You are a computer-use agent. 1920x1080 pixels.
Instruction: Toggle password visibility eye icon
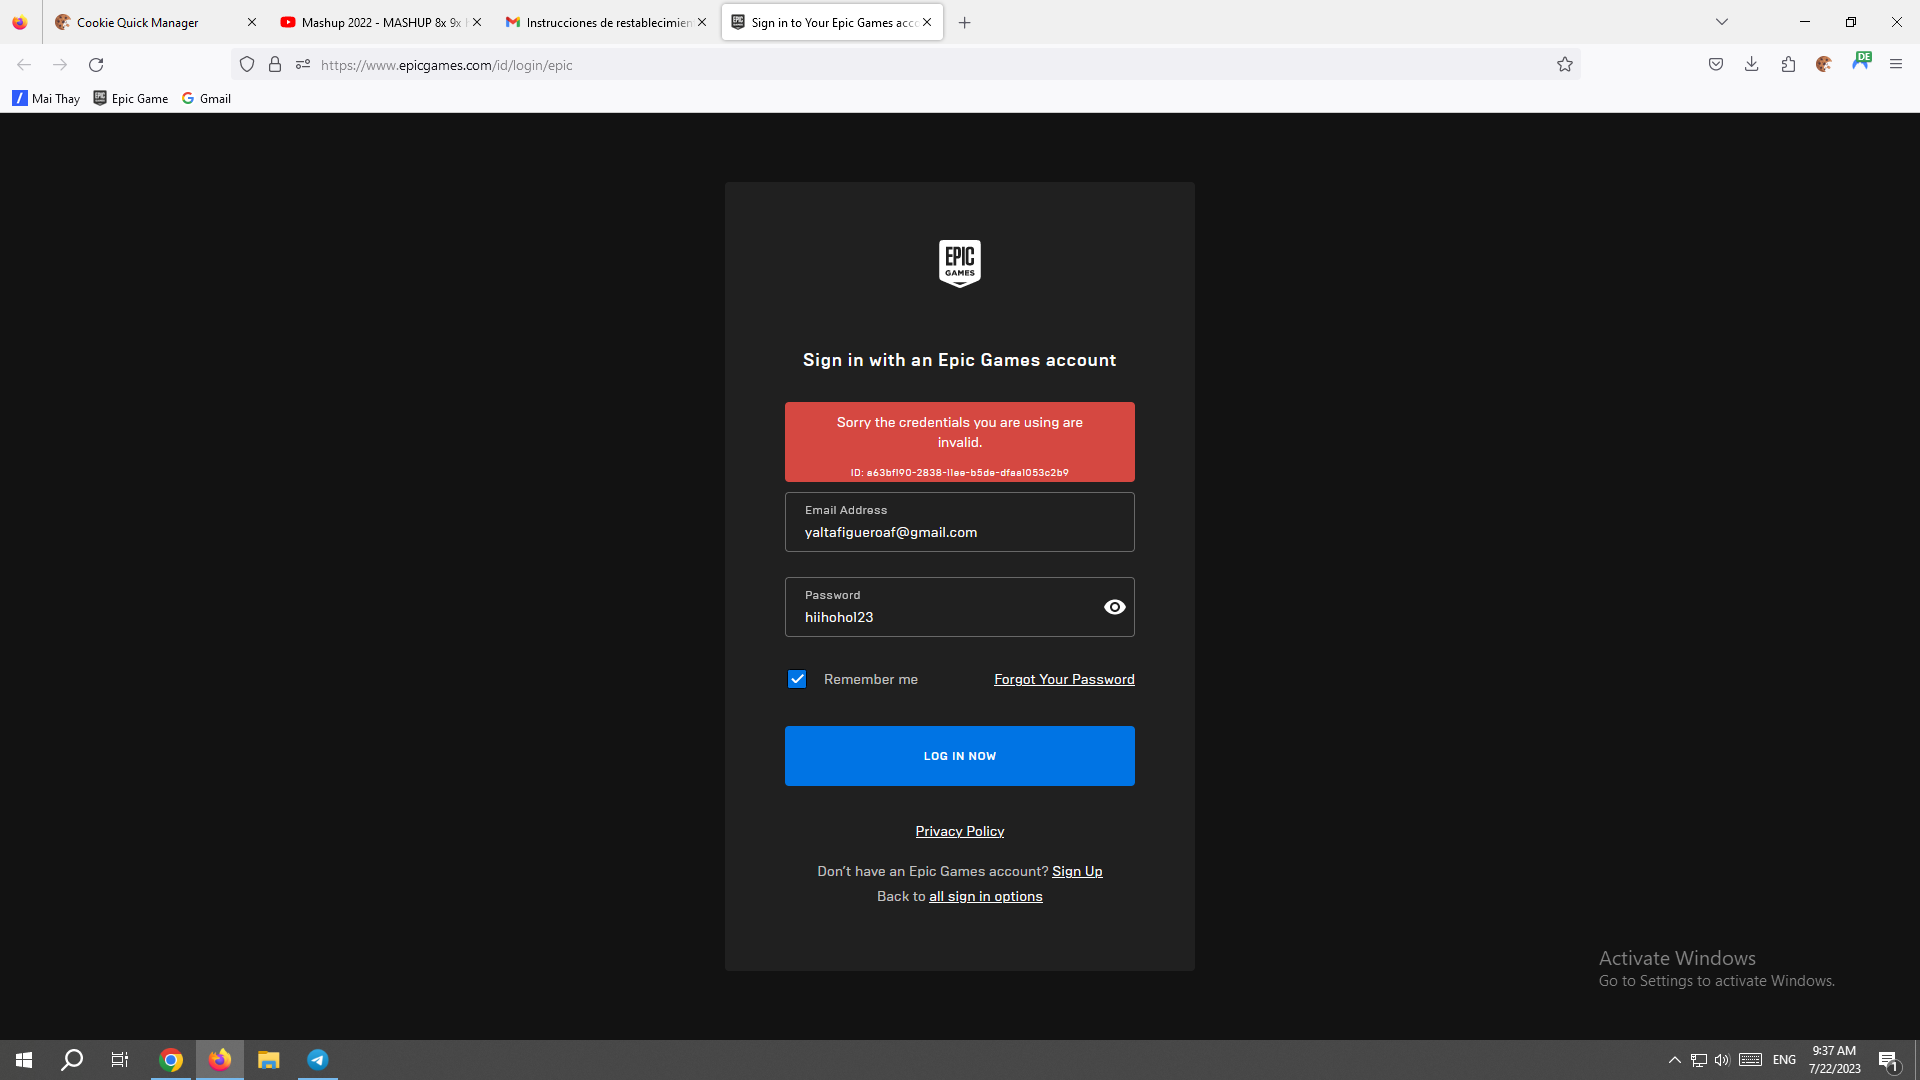[x=1114, y=607]
